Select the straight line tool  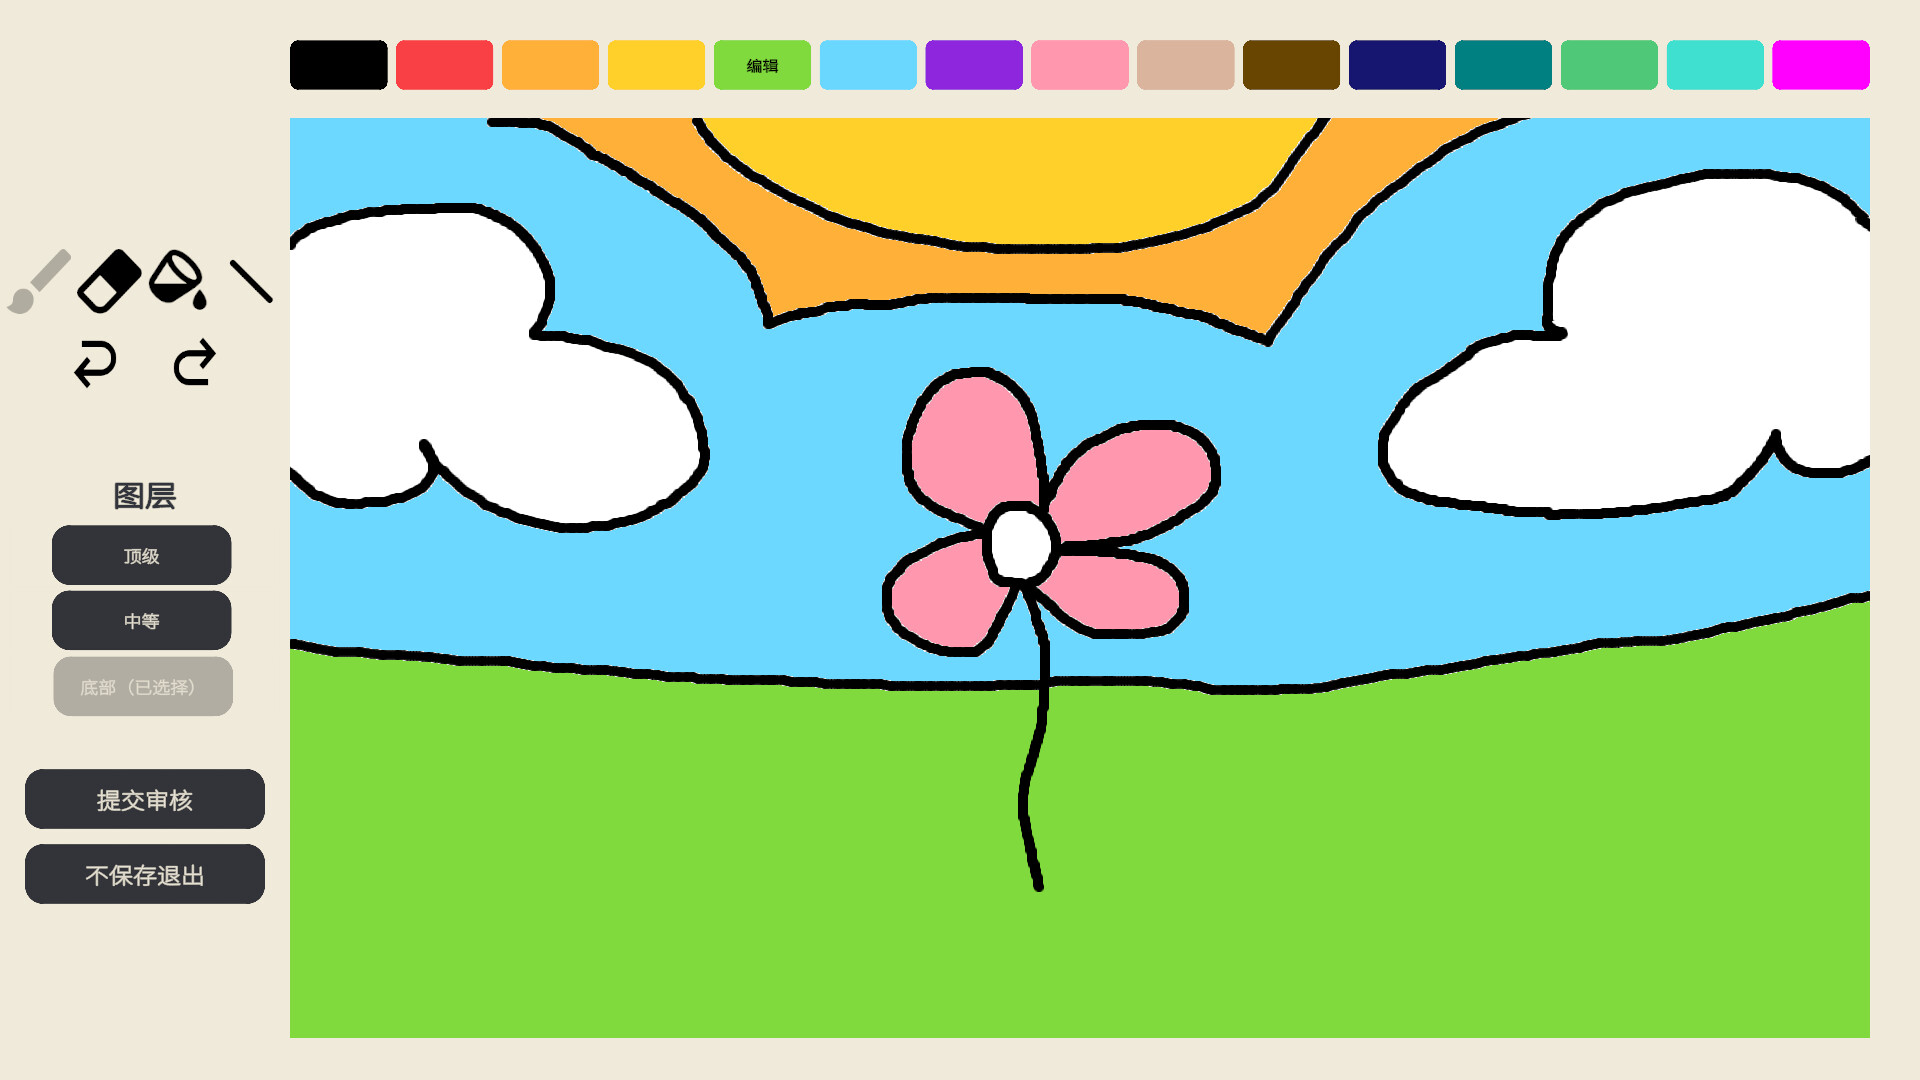coord(251,282)
